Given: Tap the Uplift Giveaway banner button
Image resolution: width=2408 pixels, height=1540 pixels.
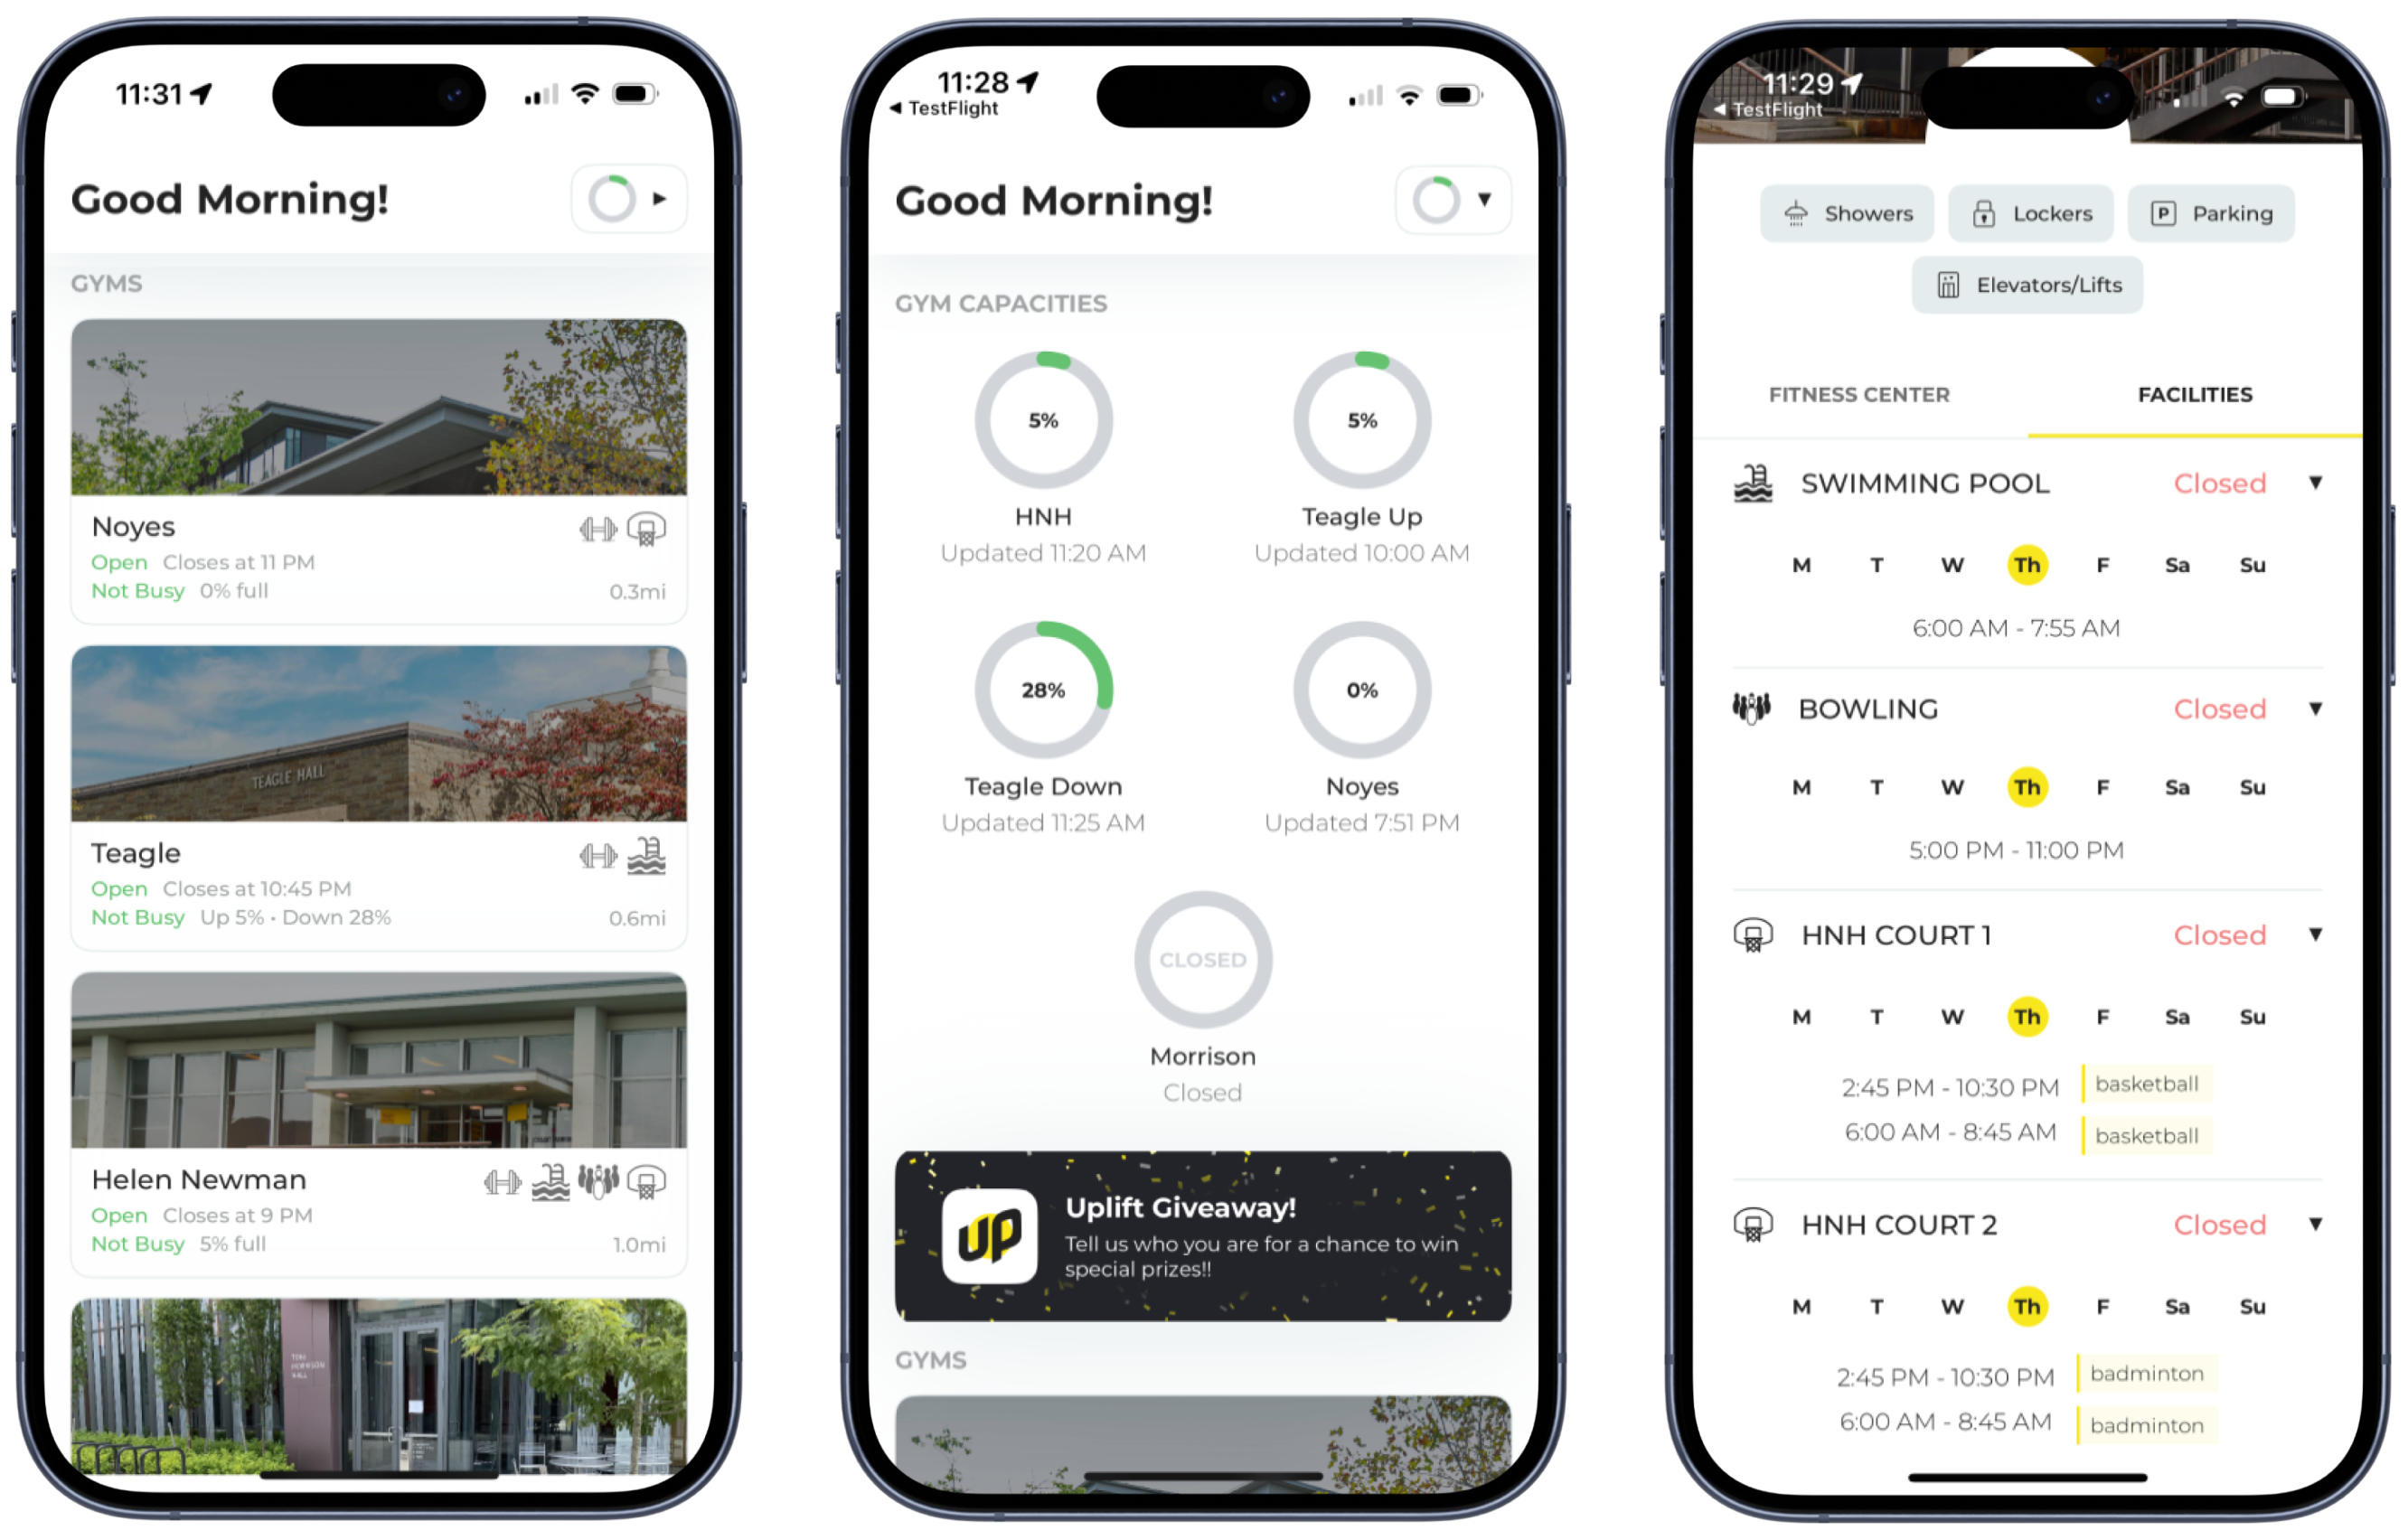Looking at the screenshot, I should [x=1202, y=1228].
